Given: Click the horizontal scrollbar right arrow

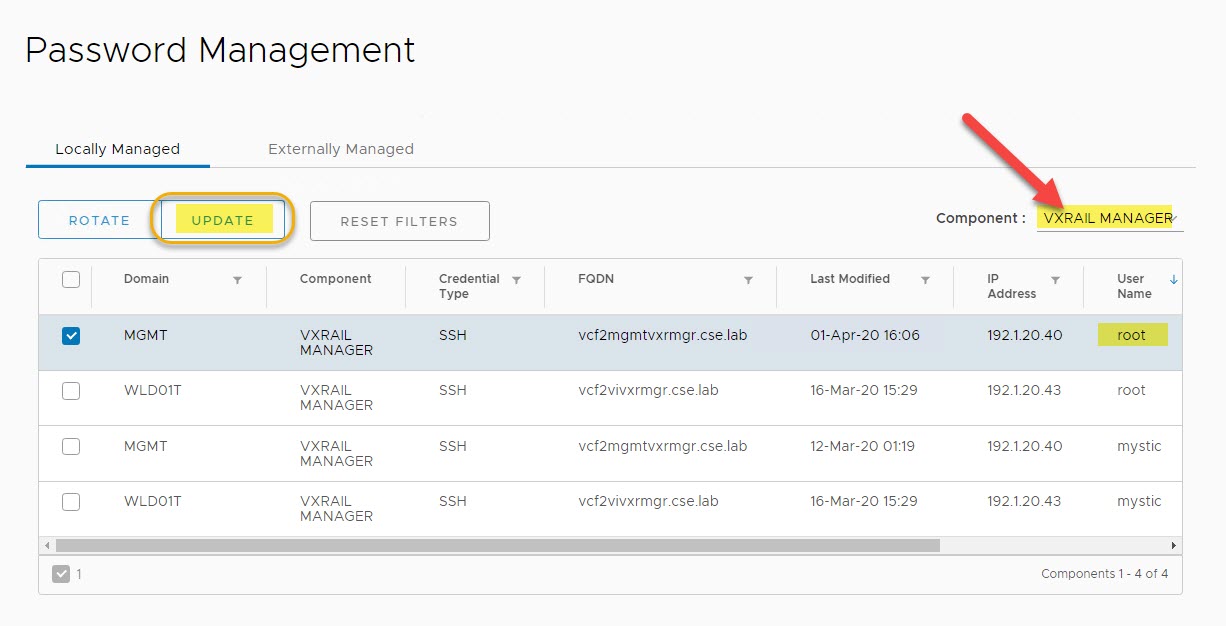Looking at the screenshot, I should (1174, 546).
